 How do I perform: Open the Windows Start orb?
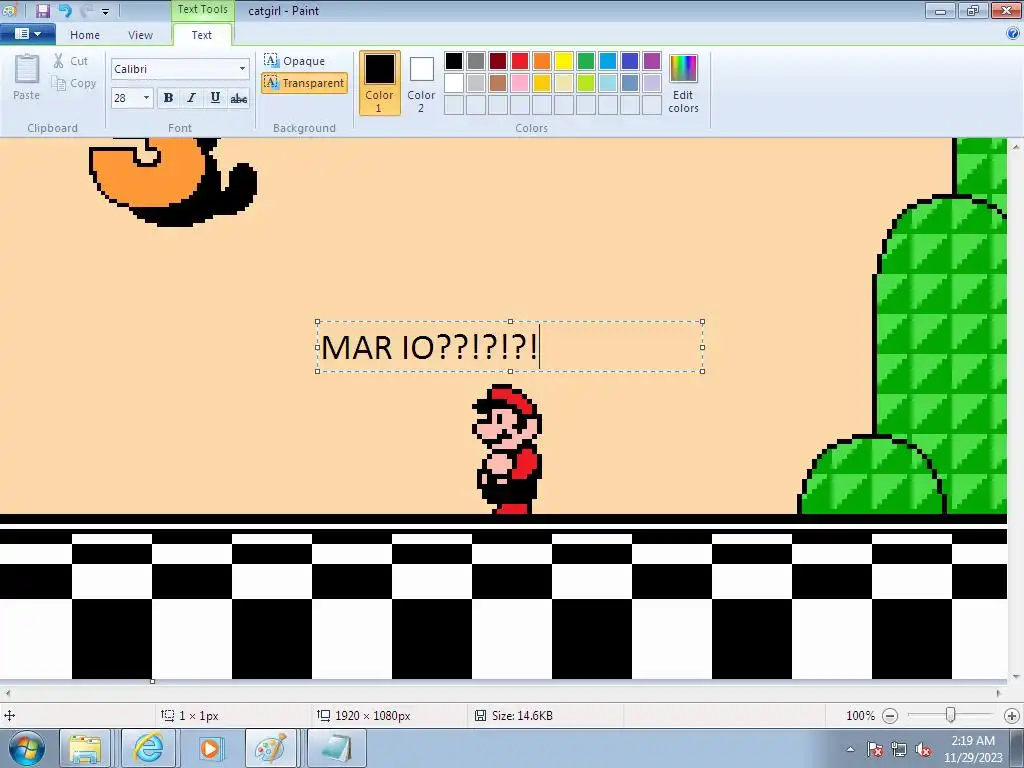[x=26, y=748]
